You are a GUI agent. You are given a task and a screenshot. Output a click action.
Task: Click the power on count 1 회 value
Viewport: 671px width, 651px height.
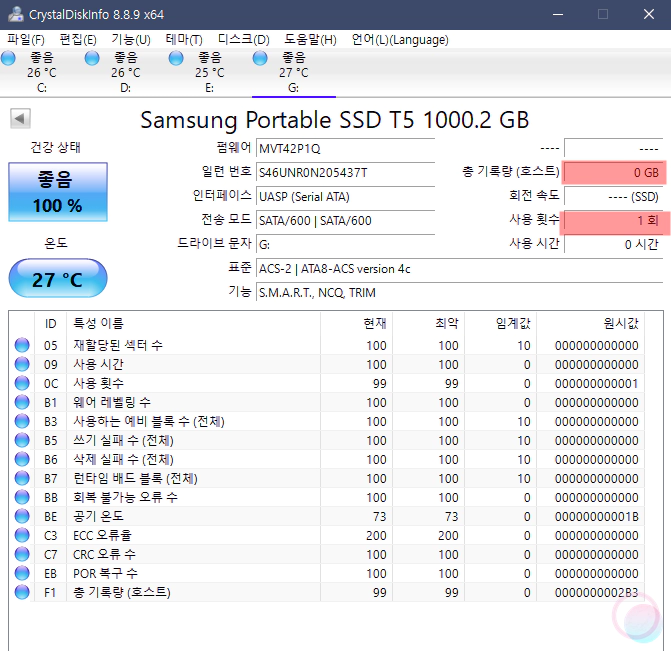(x=614, y=220)
